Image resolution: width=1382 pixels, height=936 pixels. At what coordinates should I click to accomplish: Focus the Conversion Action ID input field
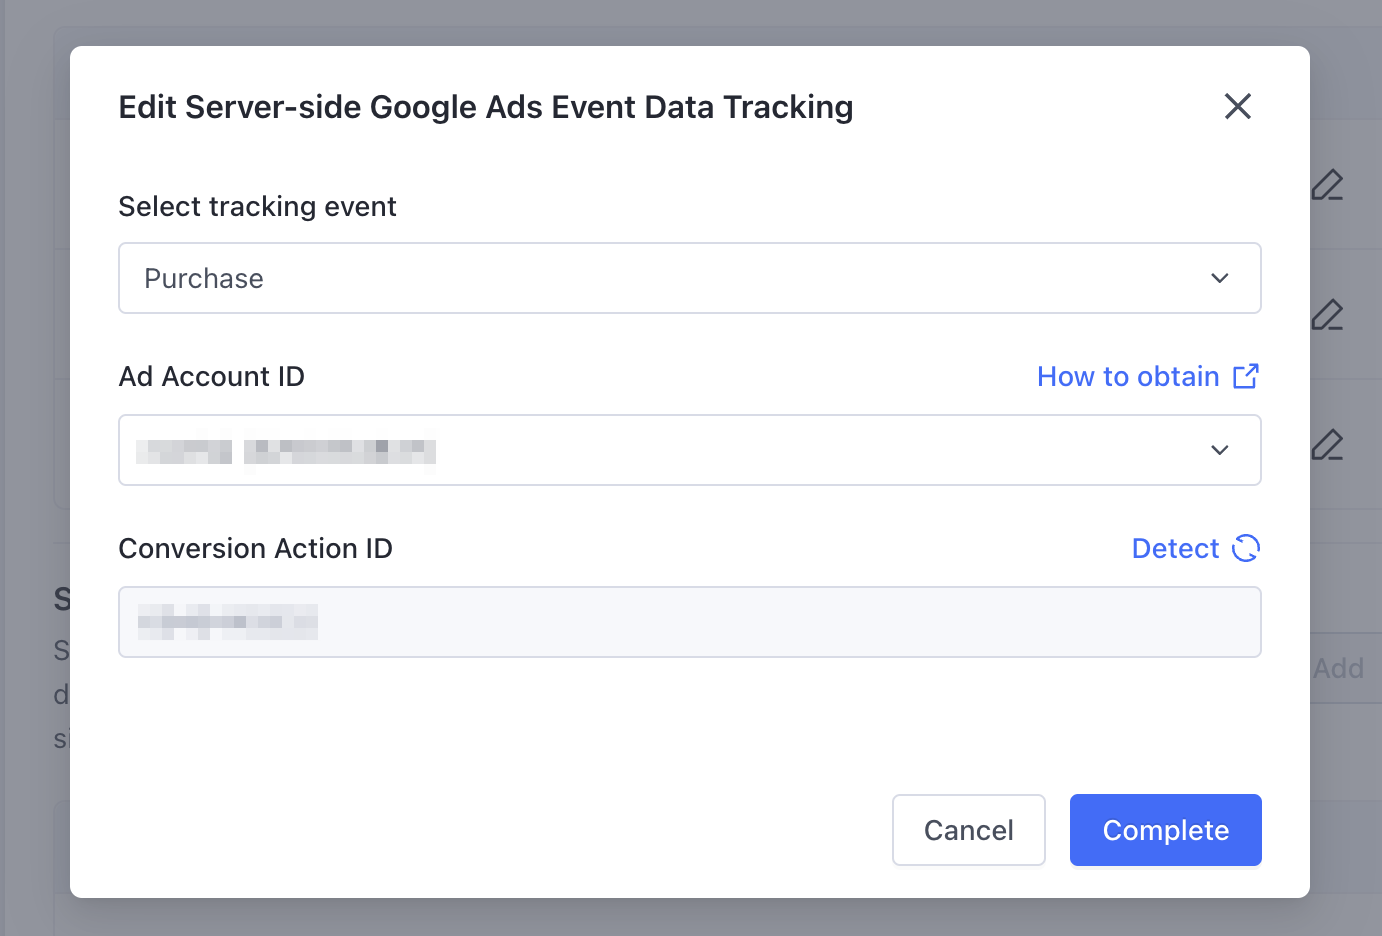[x=690, y=622]
